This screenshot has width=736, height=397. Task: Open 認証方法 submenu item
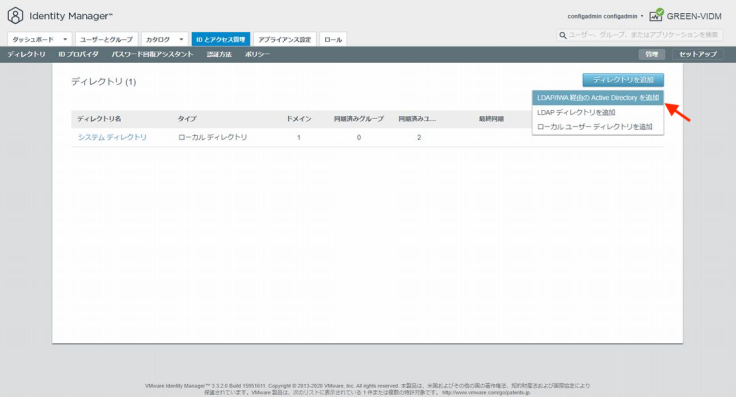tap(219, 54)
